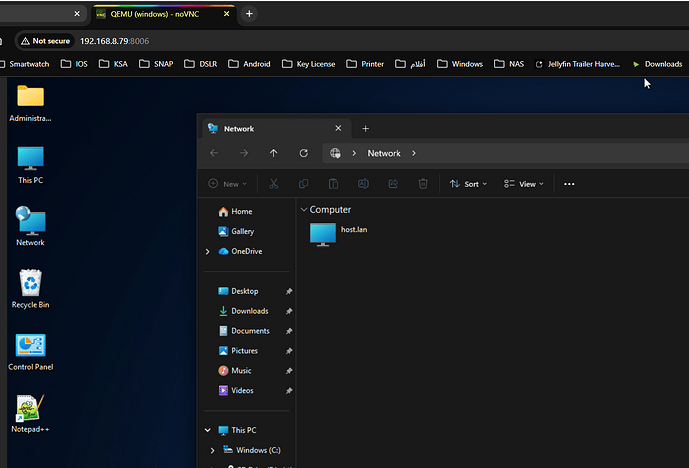Open the See more three-dots menu
This screenshot has height=468, width=689.
[569, 184]
